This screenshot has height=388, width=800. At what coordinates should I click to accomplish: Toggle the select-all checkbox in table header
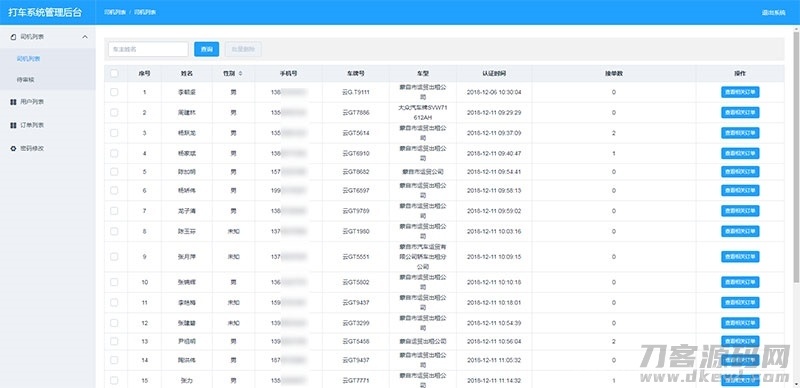tap(114, 74)
